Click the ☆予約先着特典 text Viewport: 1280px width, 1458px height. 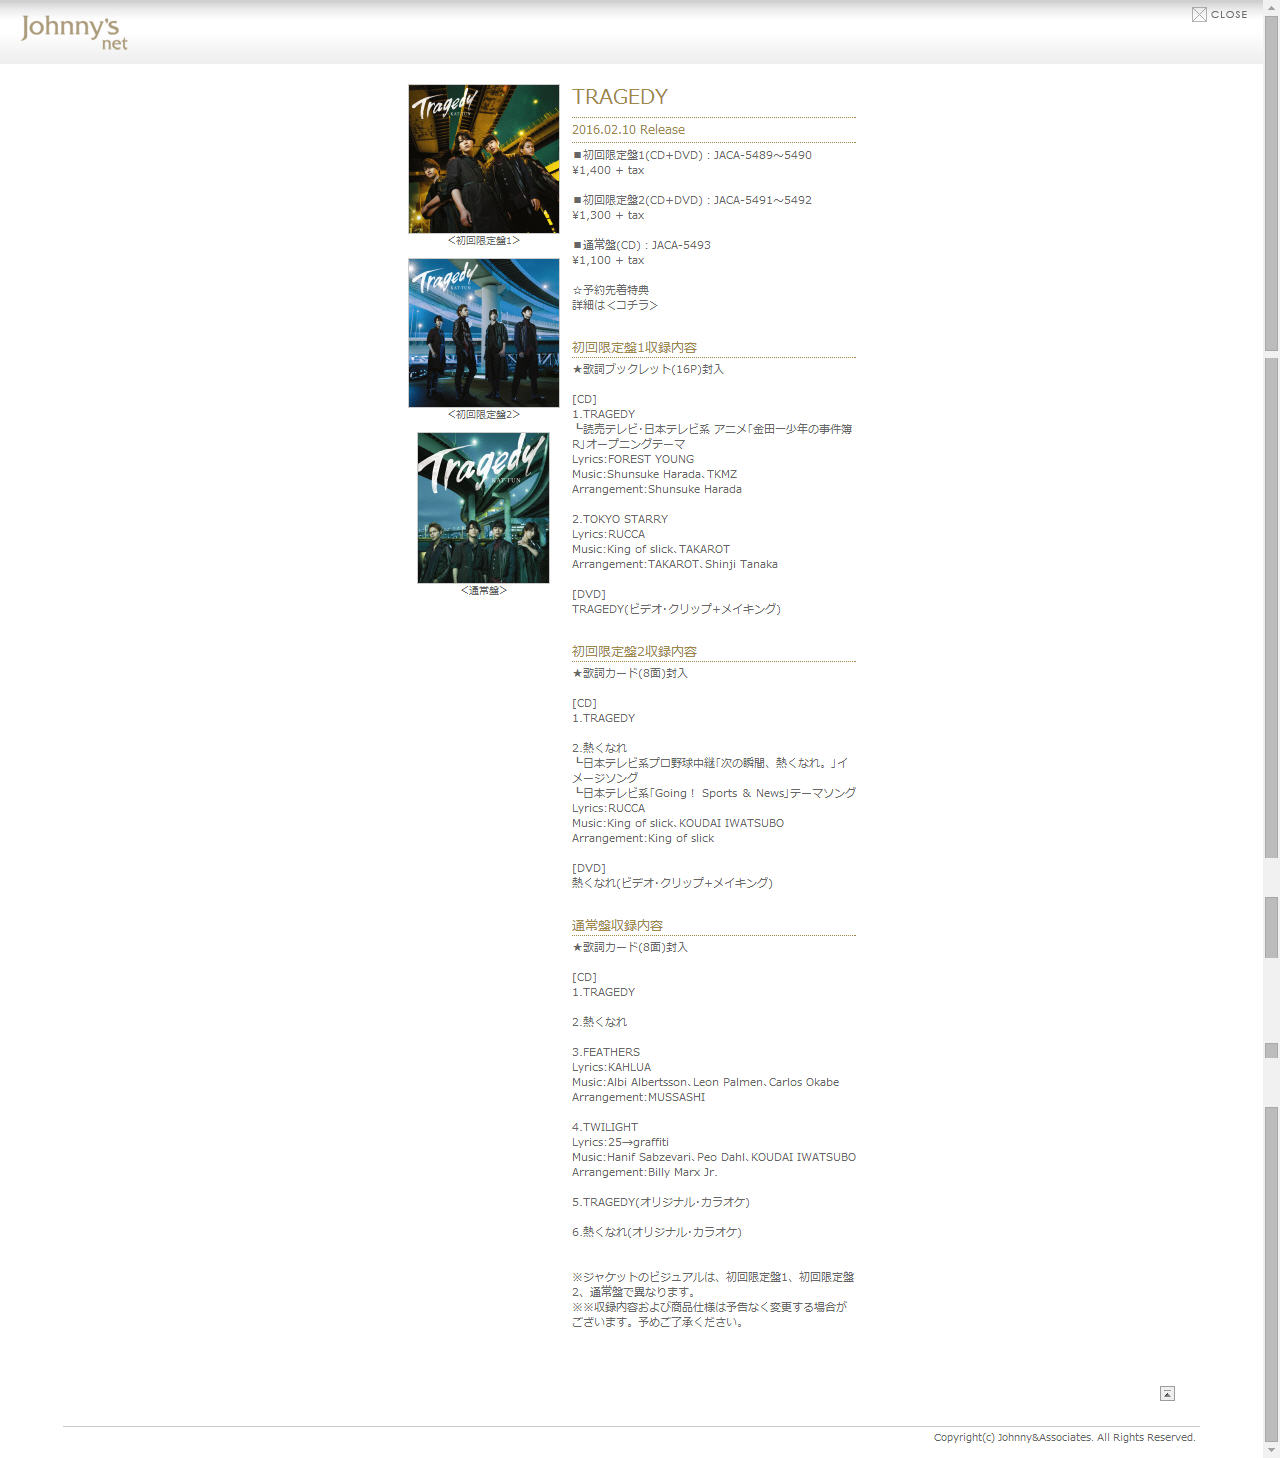[611, 290]
